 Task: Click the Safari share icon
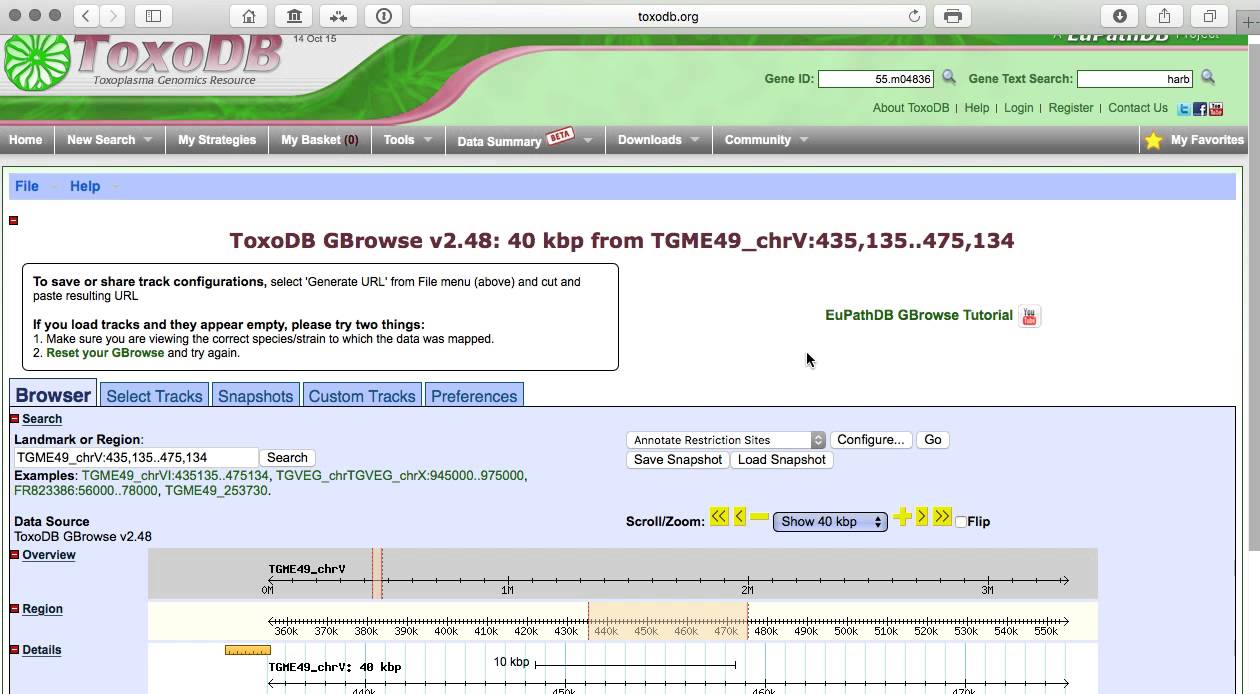coord(1165,16)
